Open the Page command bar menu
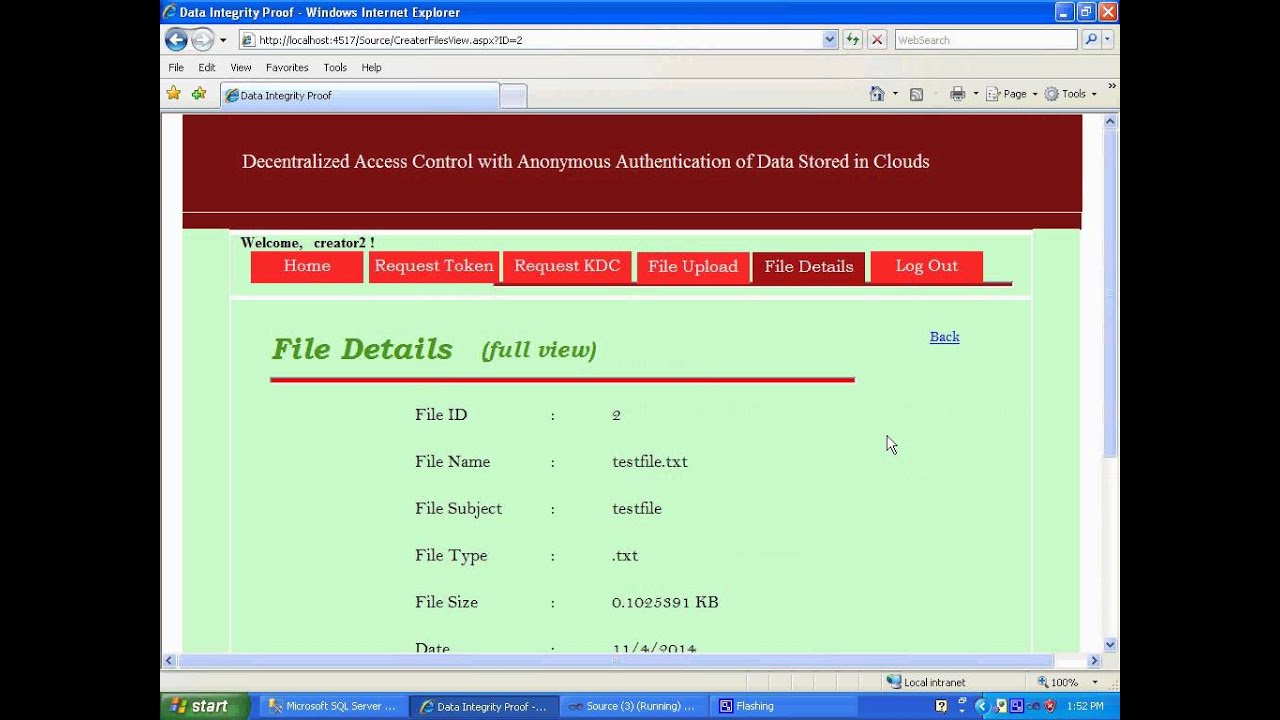This screenshot has width=1280, height=720. pyautogui.click(x=1012, y=94)
